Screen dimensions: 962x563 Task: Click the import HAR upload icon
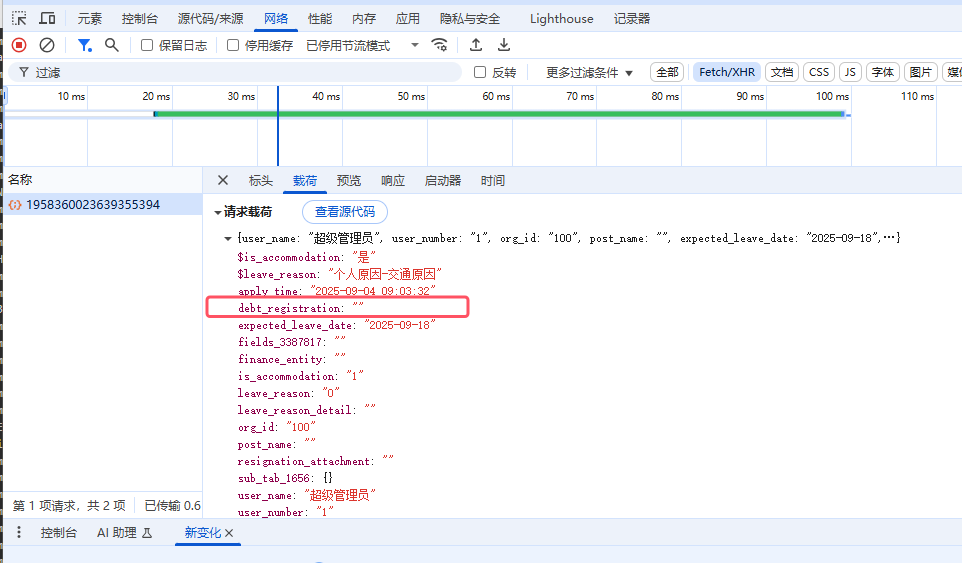476,45
